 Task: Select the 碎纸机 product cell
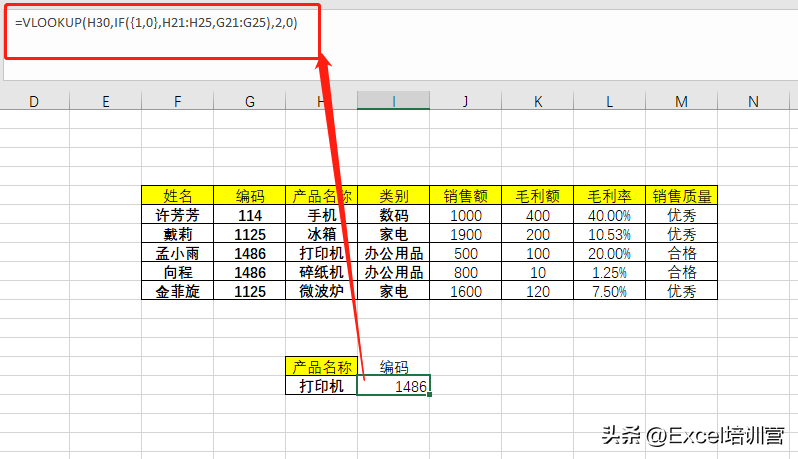pos(322,272)
